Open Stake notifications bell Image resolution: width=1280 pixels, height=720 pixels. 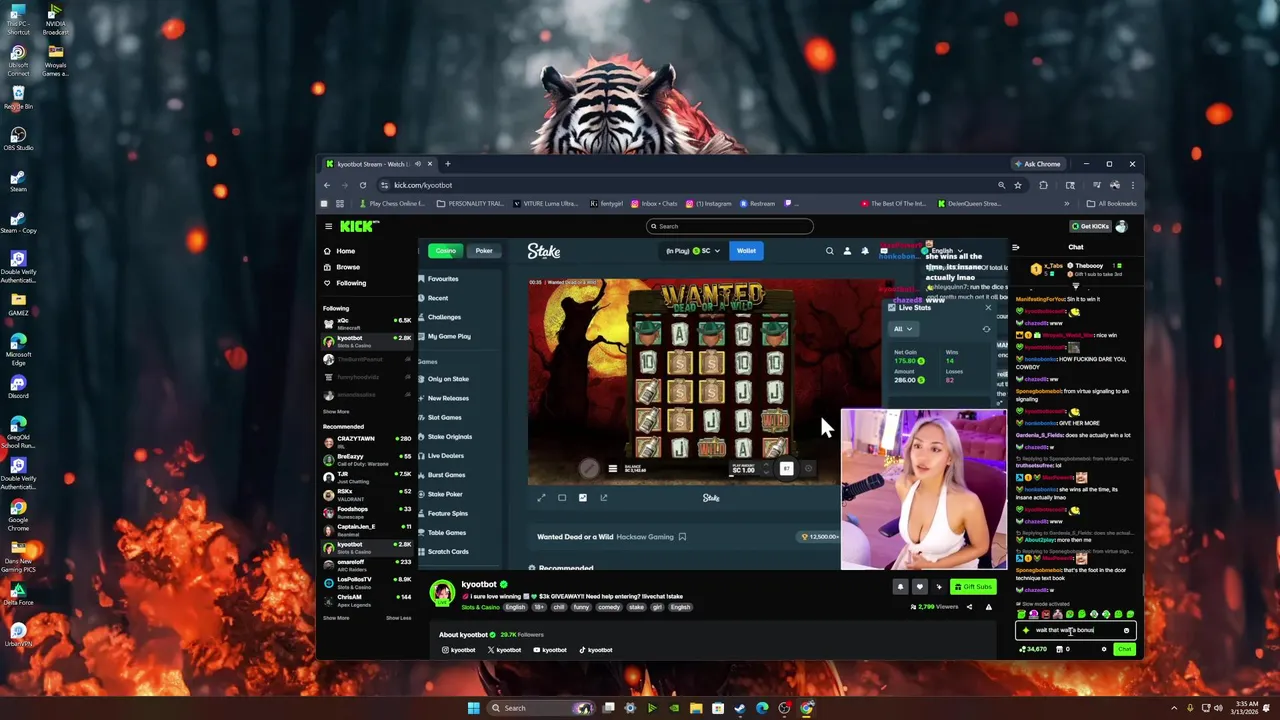[865, 251]
